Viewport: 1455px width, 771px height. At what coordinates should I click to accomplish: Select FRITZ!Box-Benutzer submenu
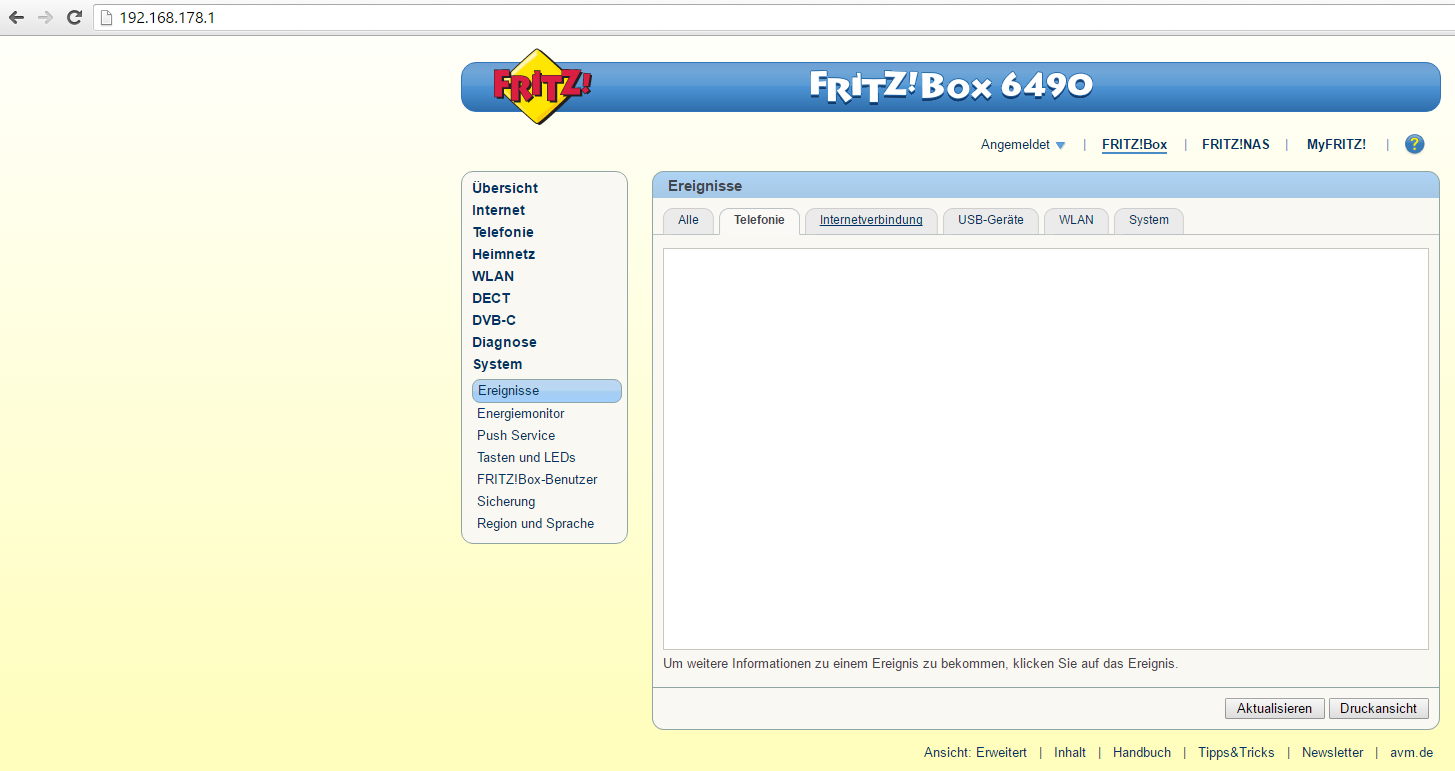click(x=537, y=479)
